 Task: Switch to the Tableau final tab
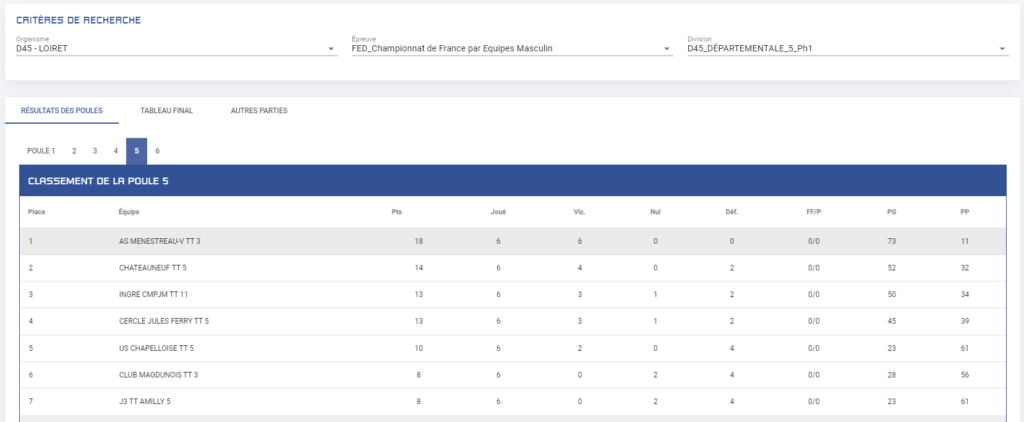[167, 110]
